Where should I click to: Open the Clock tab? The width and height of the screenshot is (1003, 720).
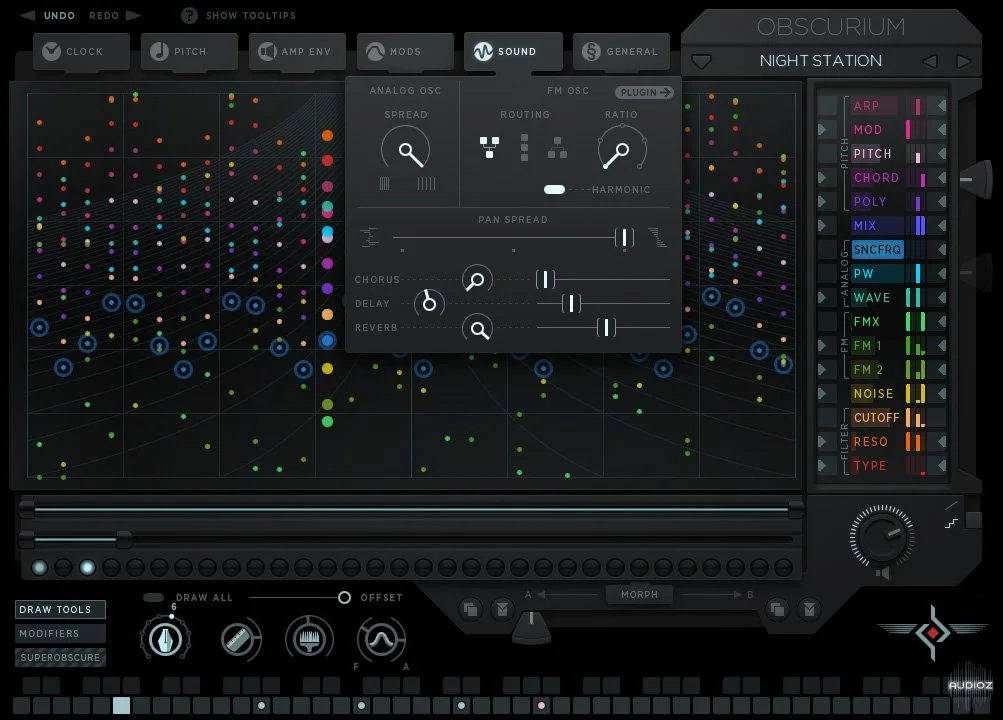(x=81, y=51)
